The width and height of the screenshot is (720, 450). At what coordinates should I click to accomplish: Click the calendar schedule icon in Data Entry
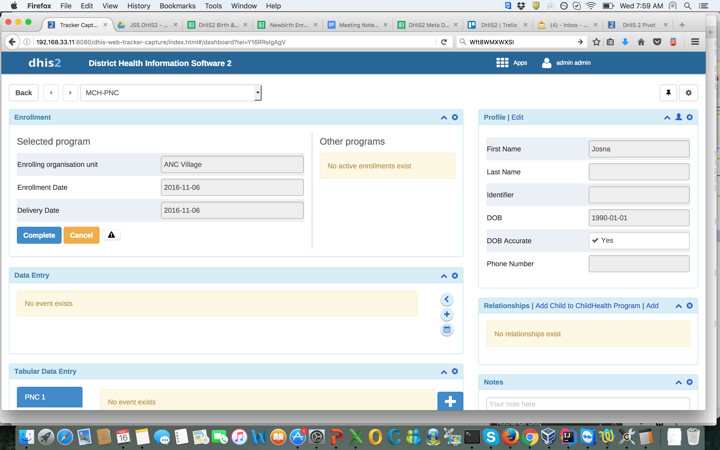[x=447, y=330]
